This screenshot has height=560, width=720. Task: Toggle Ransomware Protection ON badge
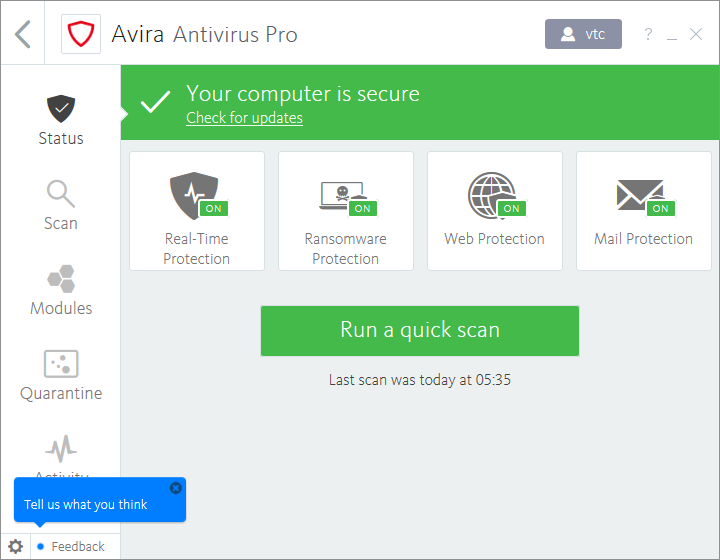(x=362, y=209)
